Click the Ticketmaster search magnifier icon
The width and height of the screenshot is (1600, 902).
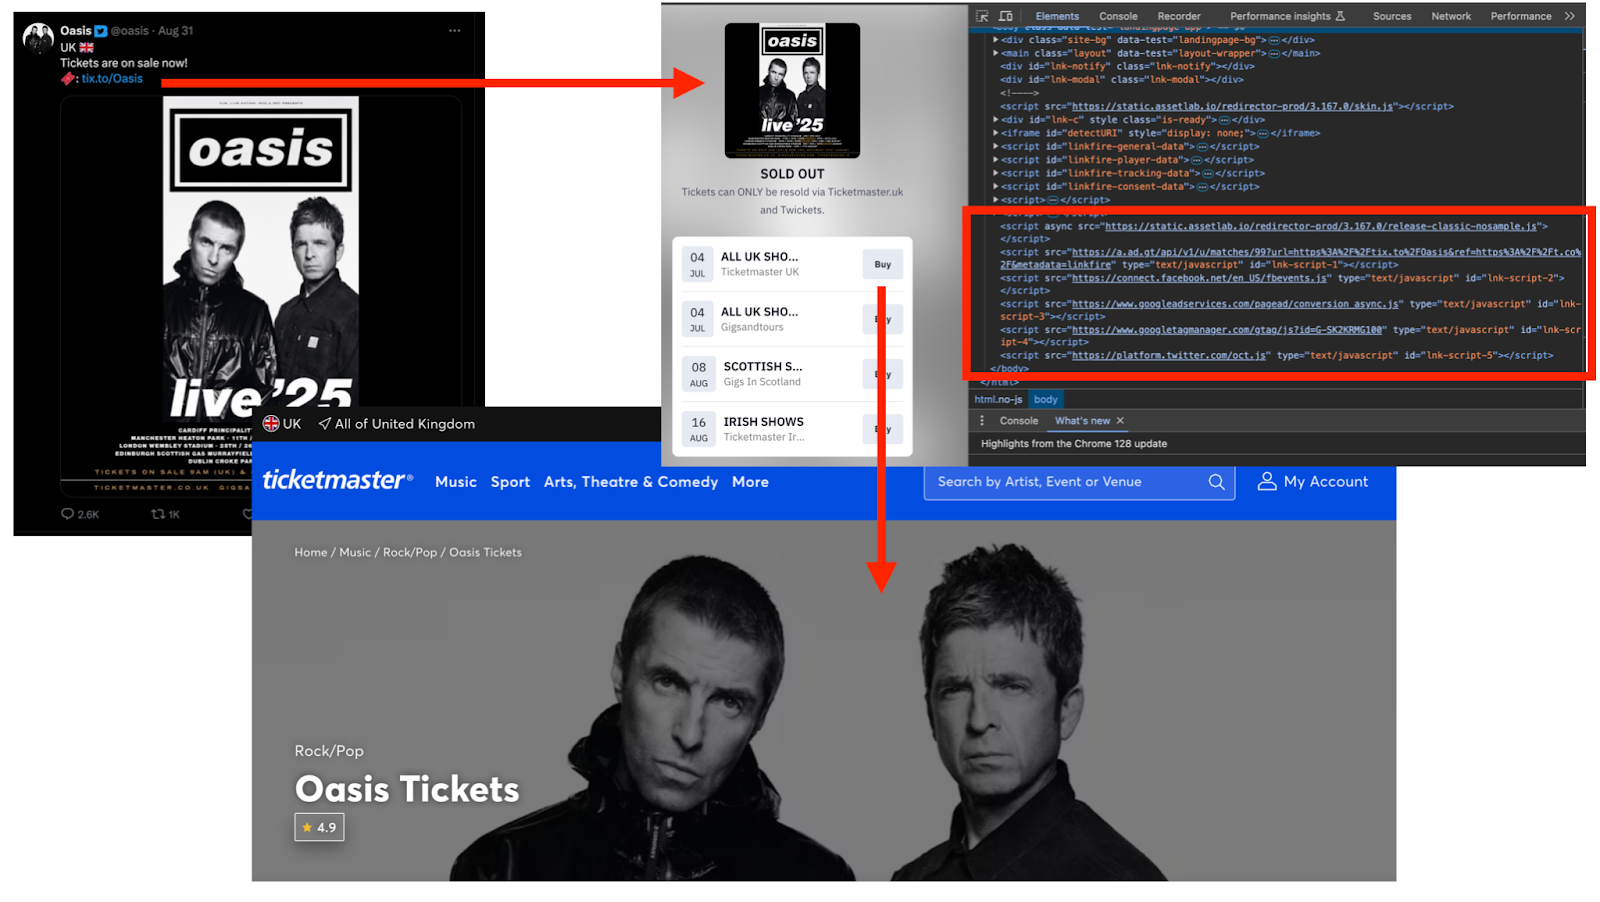point(1216,482)
